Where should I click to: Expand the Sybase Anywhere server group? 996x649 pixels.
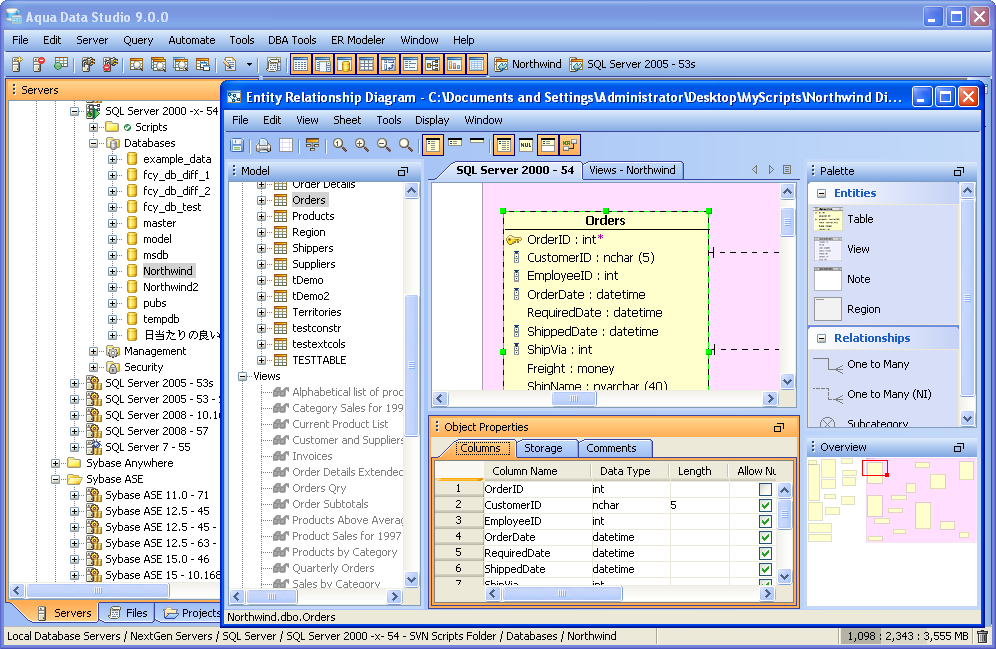point(58,463)
